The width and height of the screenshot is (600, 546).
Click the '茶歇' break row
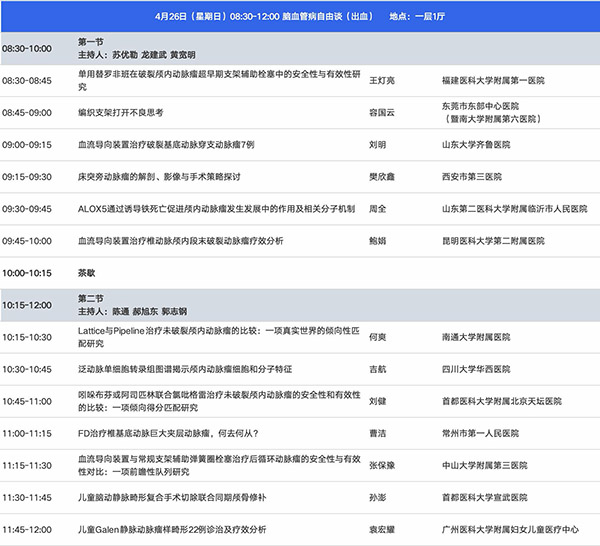point(88,273)
